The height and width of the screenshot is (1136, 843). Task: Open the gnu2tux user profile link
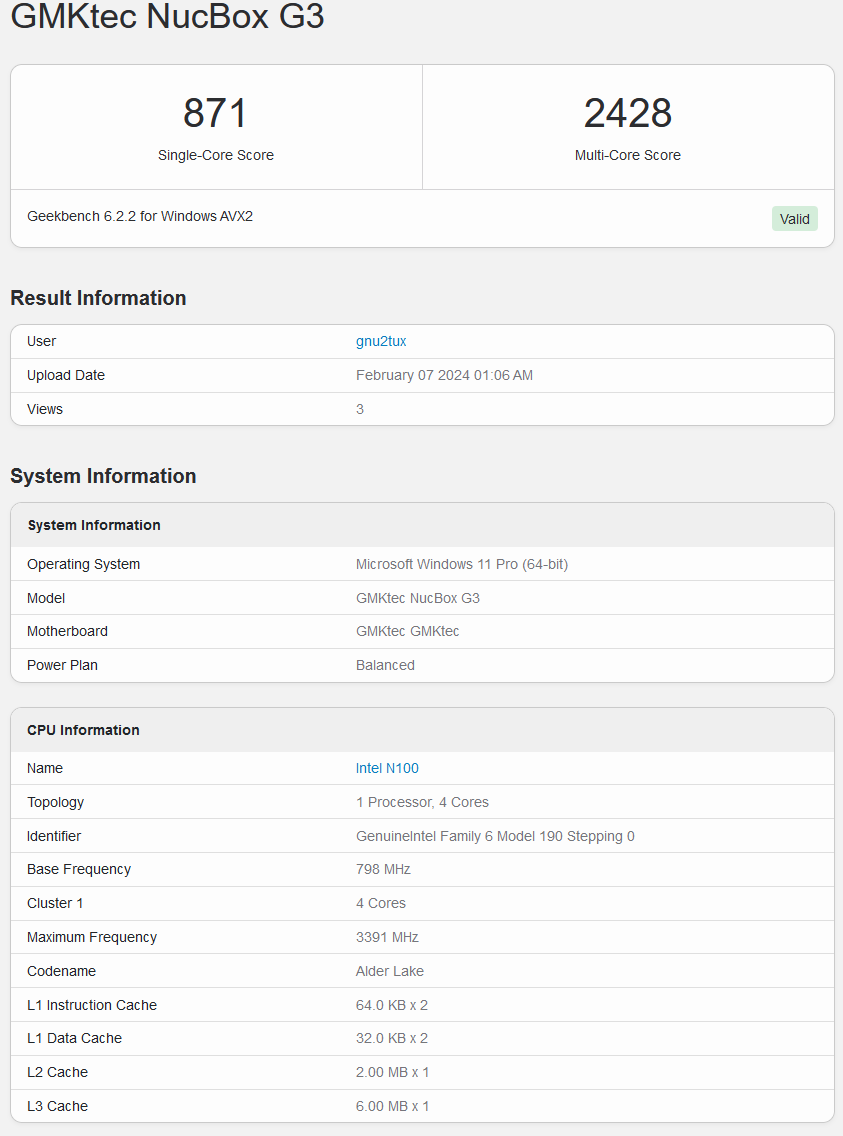(x=381, y=341)
